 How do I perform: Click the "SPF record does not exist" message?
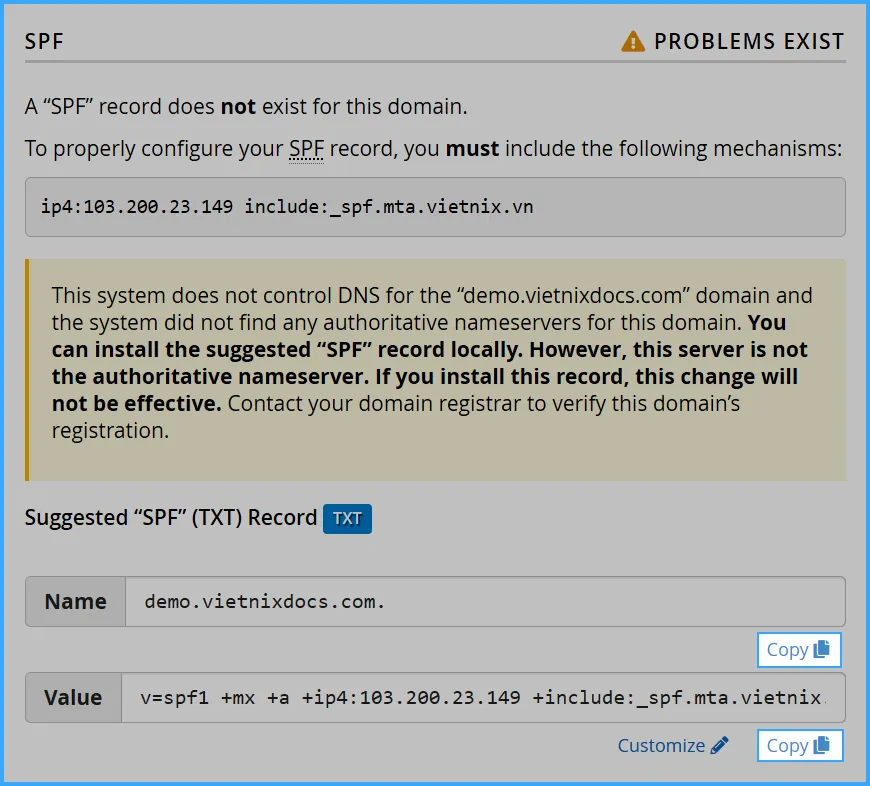click(246, 106)
